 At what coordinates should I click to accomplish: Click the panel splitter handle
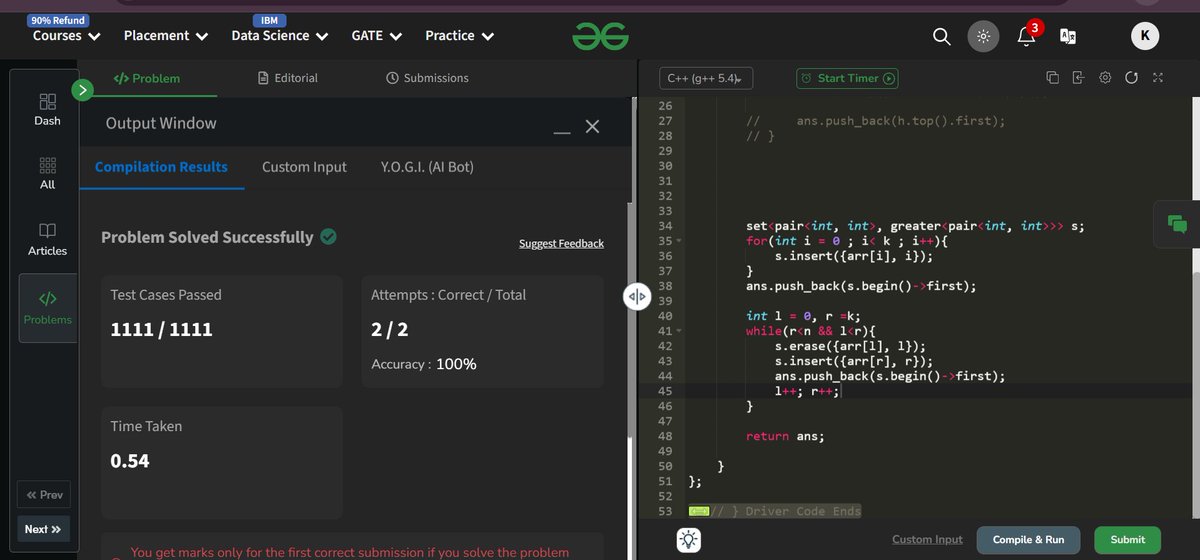click(637, 297)
